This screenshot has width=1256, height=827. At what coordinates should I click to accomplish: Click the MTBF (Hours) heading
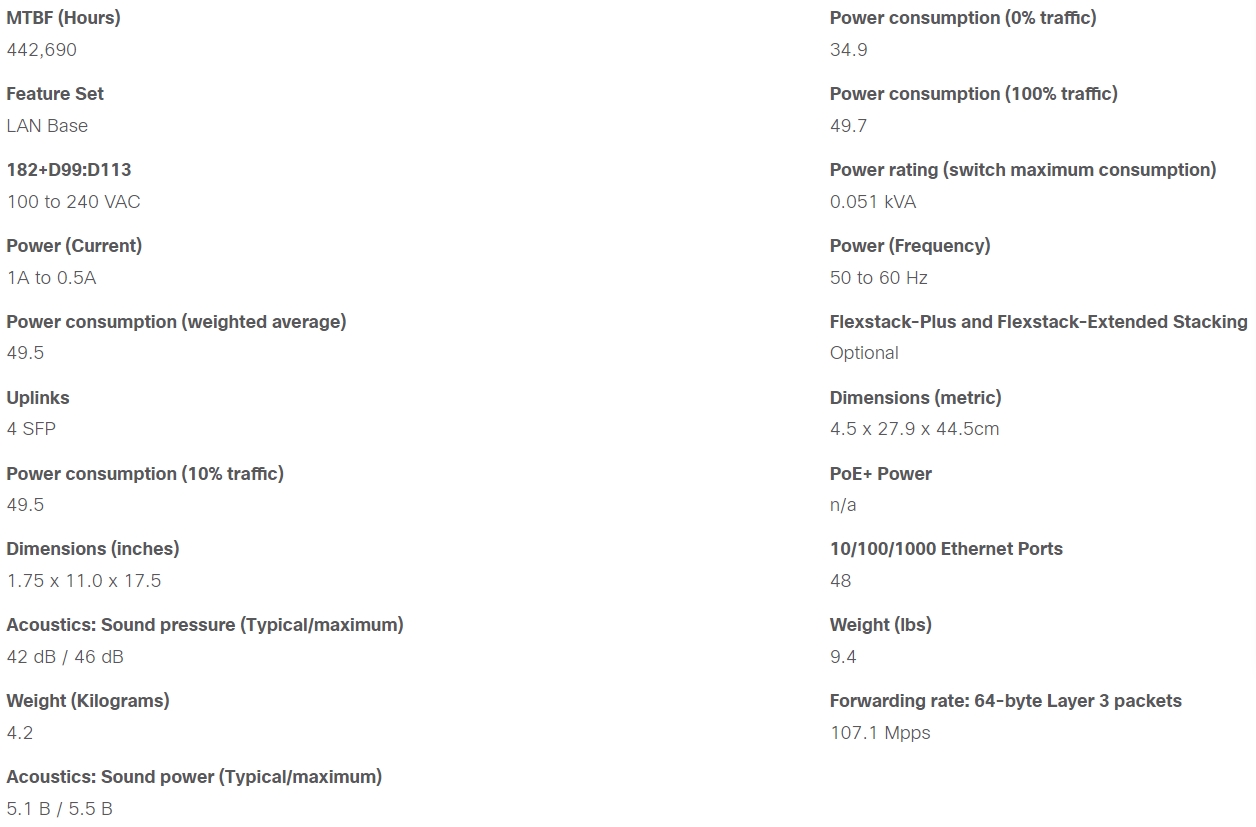click(63, 18)
